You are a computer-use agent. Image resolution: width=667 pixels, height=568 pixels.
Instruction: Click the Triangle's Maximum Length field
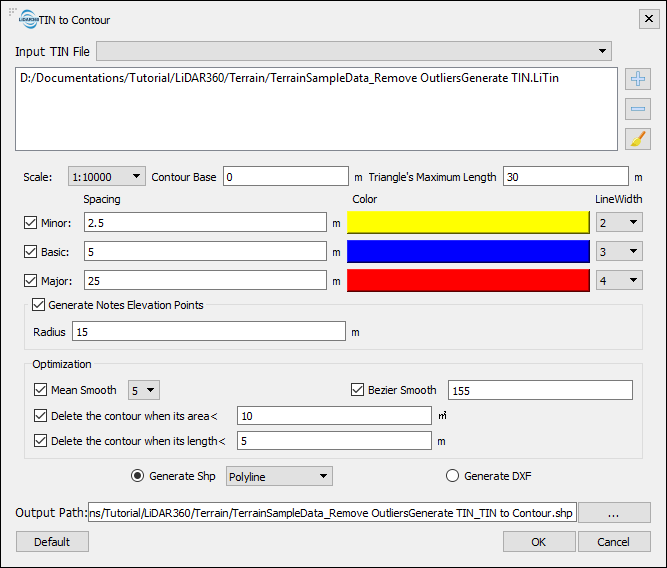pos(565,177)
